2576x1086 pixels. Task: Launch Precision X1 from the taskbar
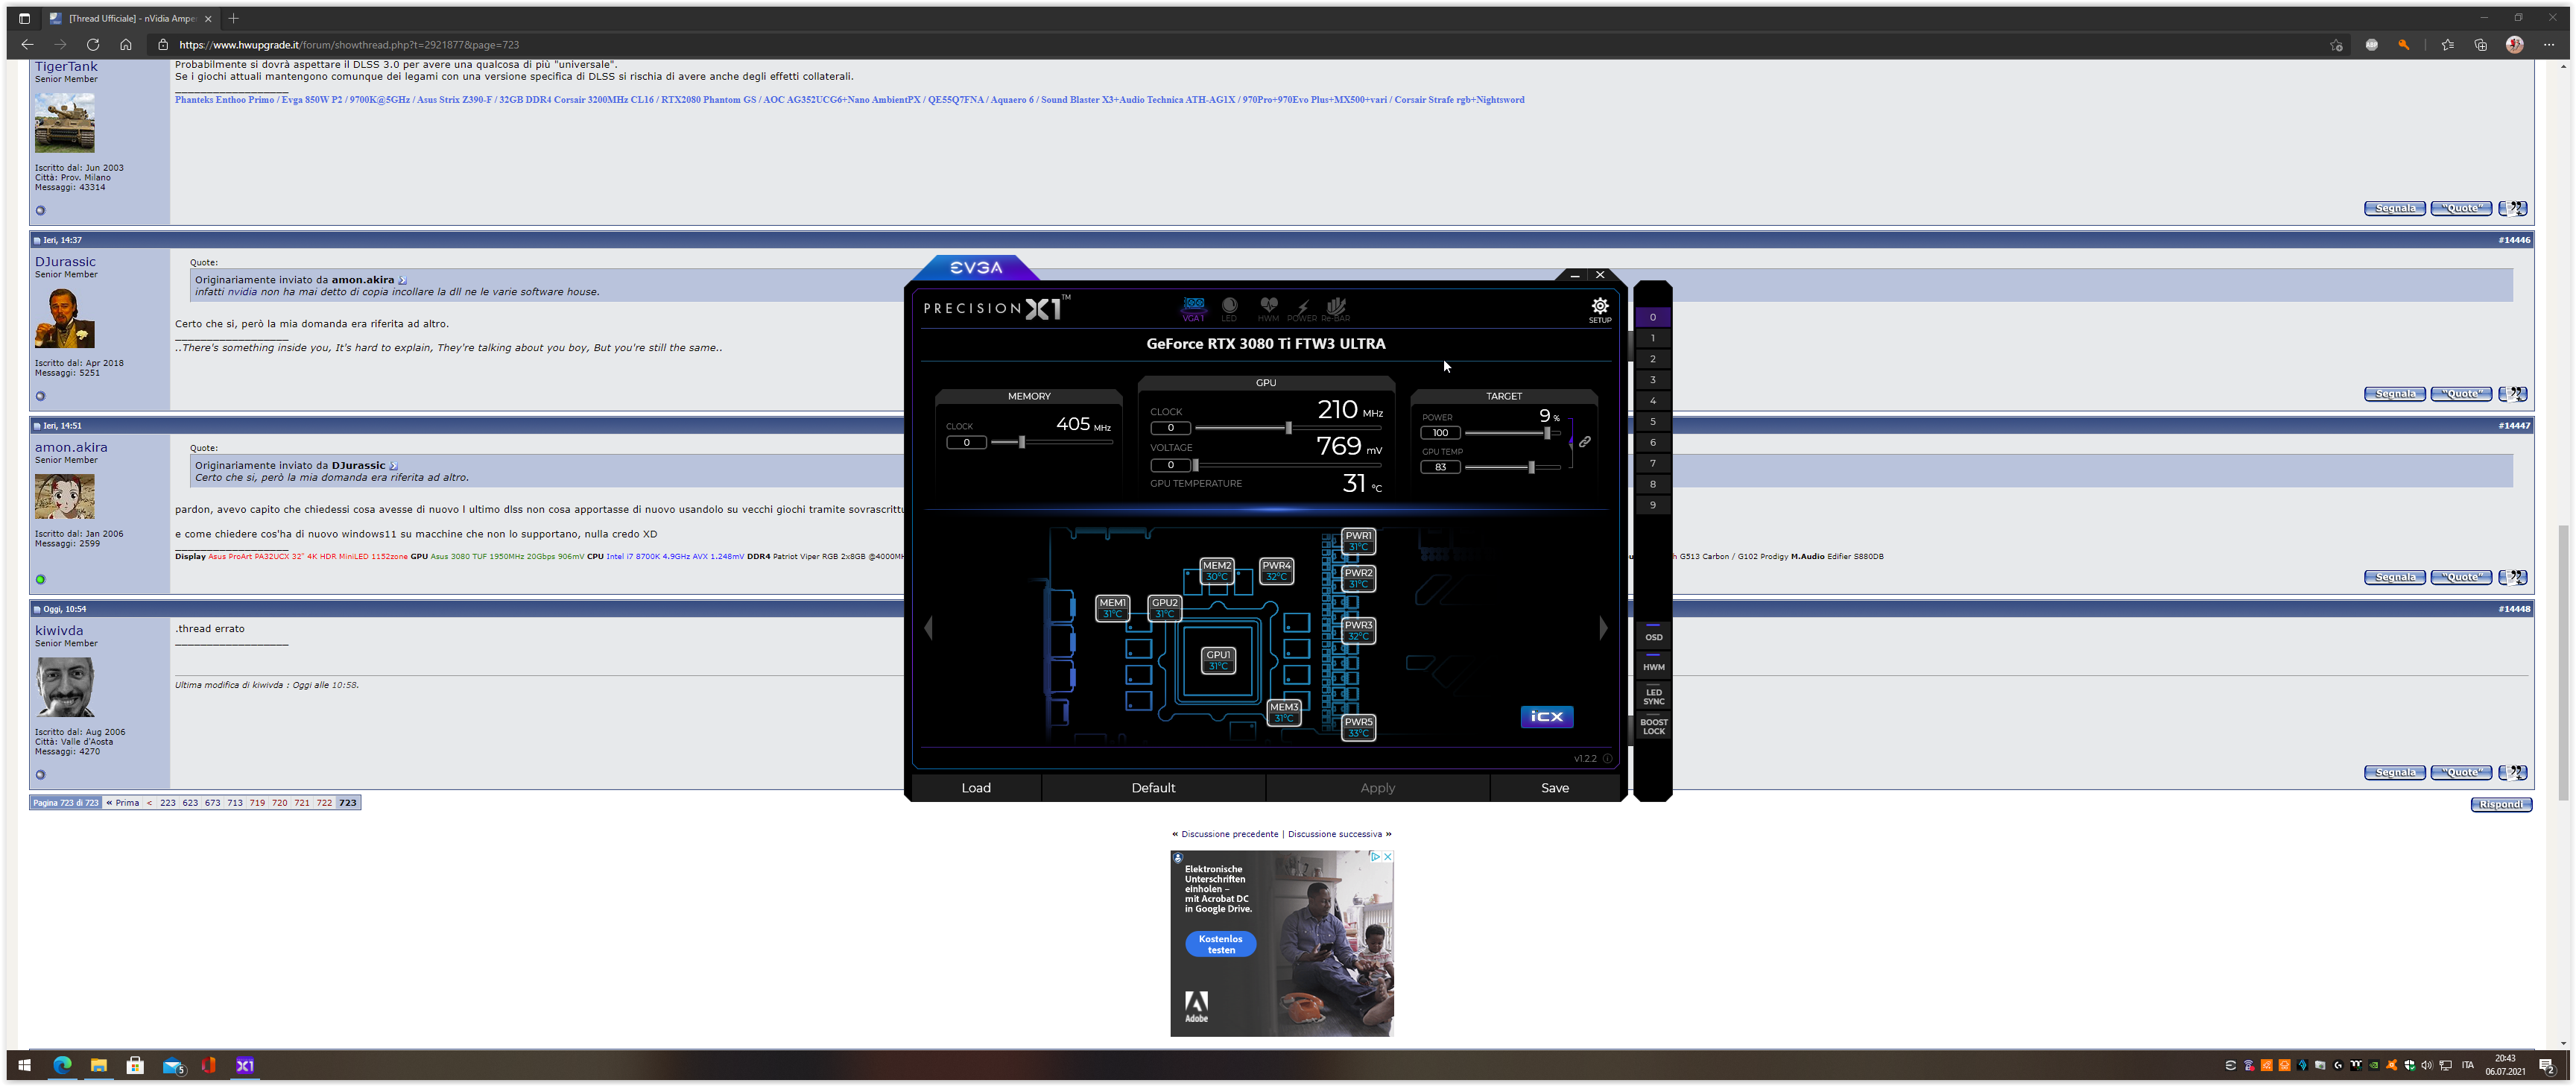coord(245,1065)
